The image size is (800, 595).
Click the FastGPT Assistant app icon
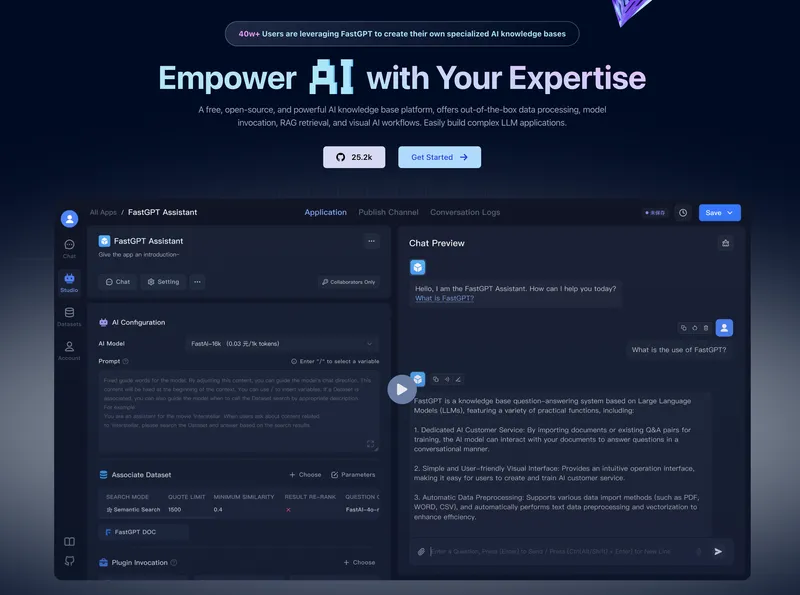[x=104, y=241]
